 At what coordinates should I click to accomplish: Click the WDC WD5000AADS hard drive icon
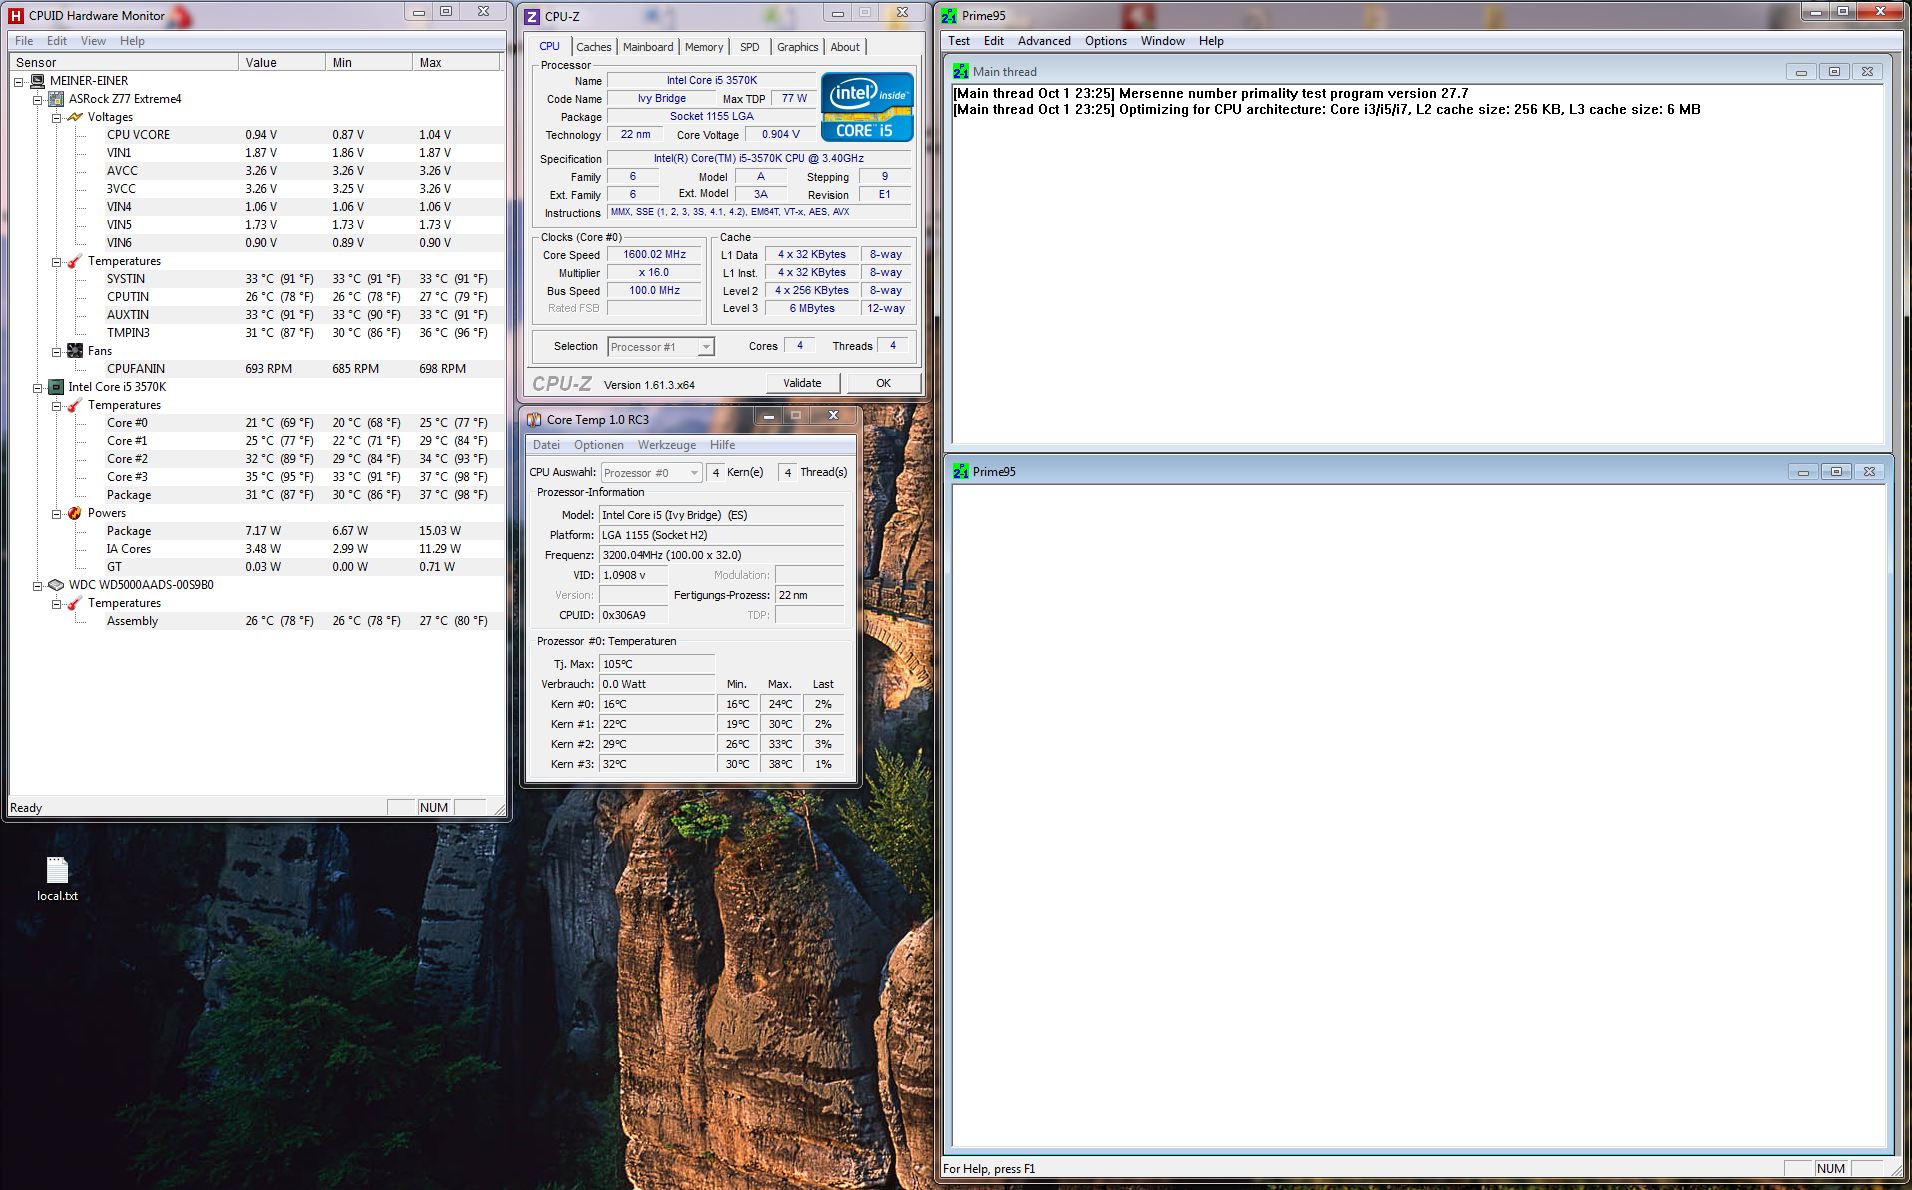[x=57, y=585]
